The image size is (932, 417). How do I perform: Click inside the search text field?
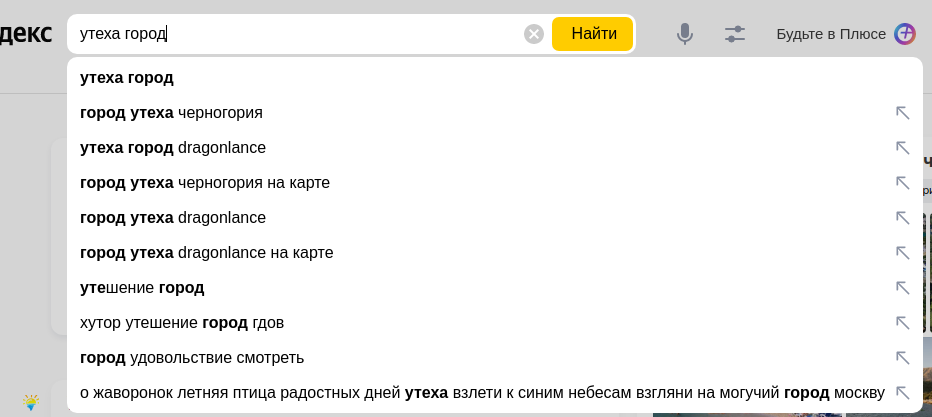(x=300, y=34)
